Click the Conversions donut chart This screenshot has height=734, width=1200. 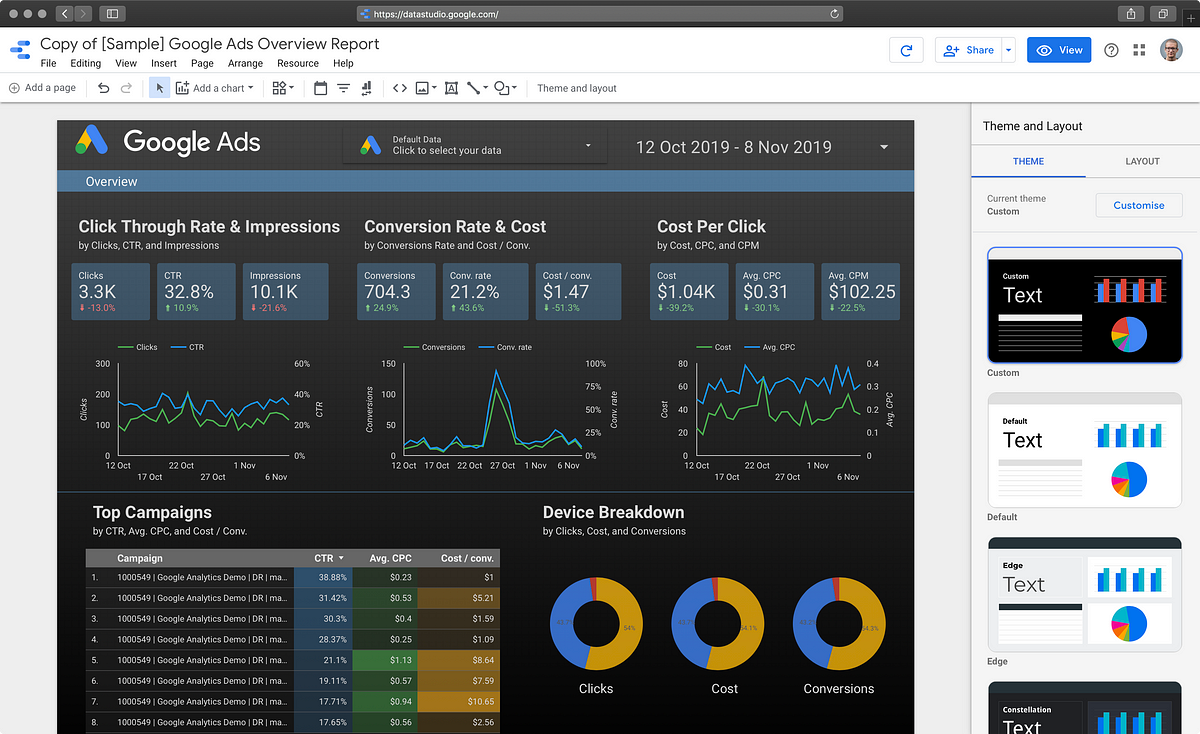point(839,624)
